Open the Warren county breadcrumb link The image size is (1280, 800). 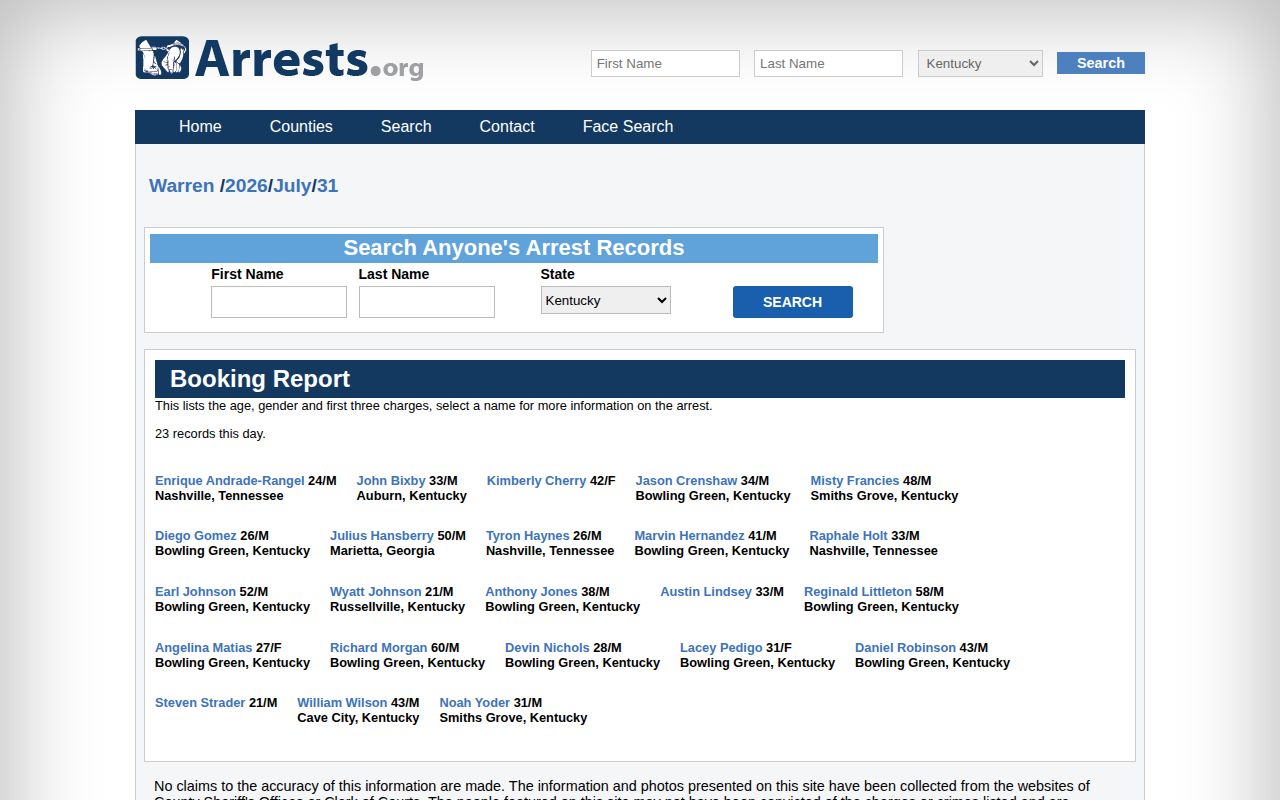tap(182, 186)
